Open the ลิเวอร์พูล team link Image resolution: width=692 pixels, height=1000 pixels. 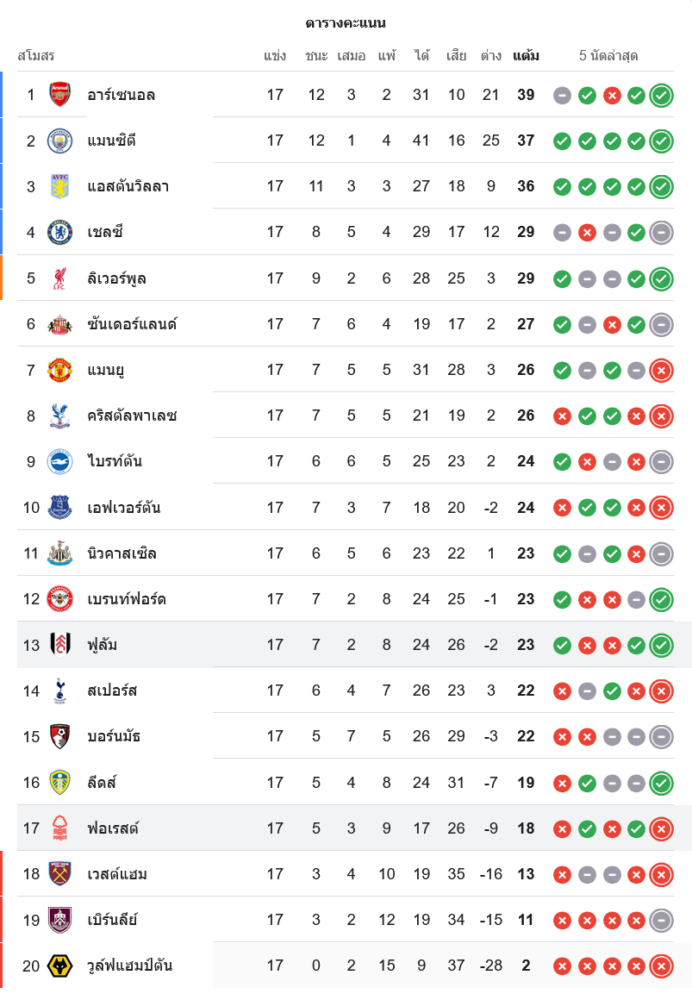click(116, 278)
